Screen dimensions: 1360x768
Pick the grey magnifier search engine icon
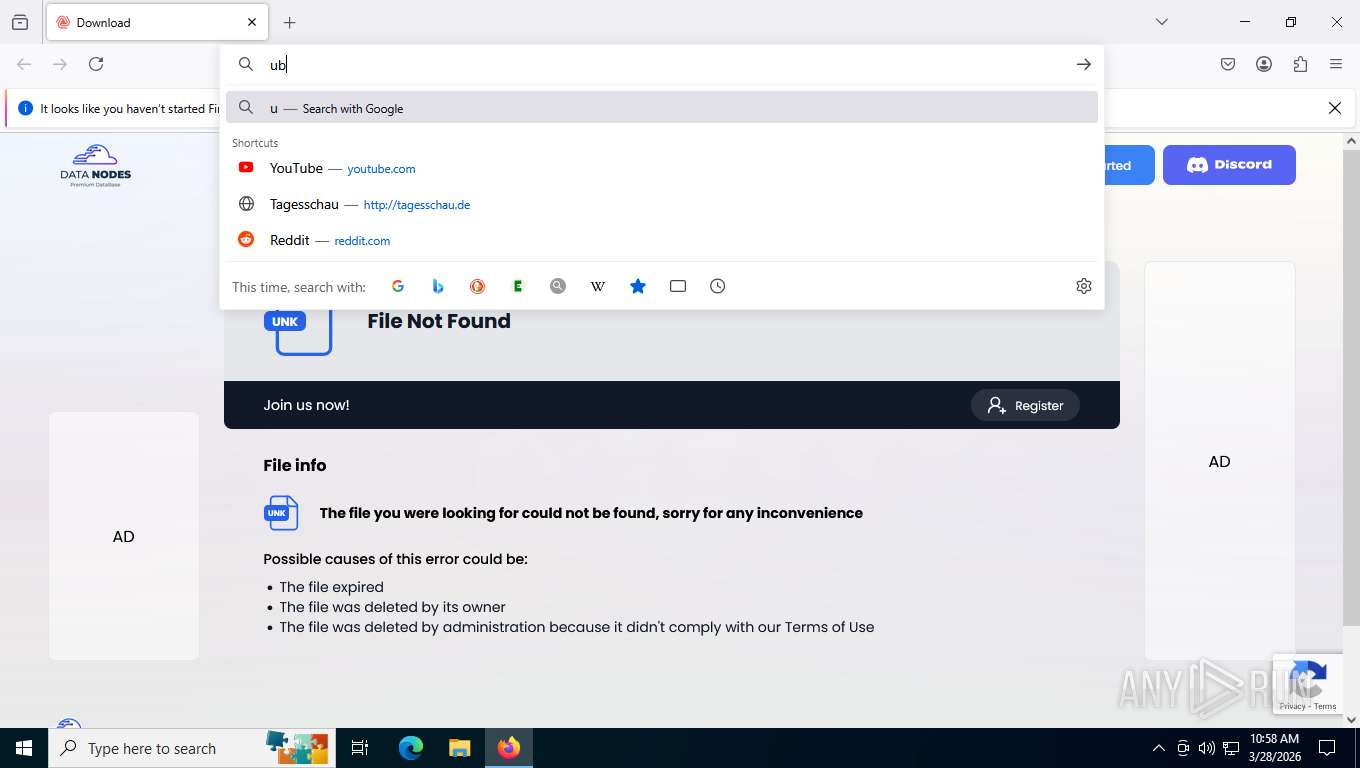558,286
